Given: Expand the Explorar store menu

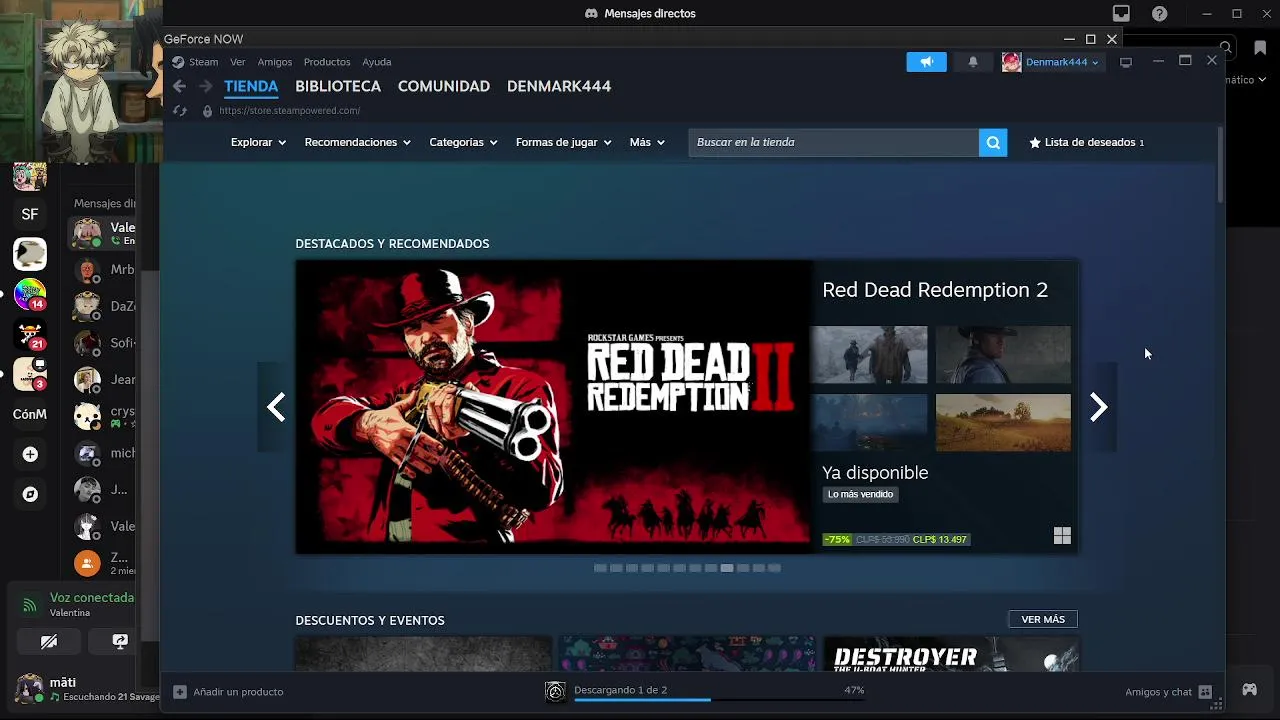Looking at the screenshot, I should pyautogui.click(x=258, y=142).
